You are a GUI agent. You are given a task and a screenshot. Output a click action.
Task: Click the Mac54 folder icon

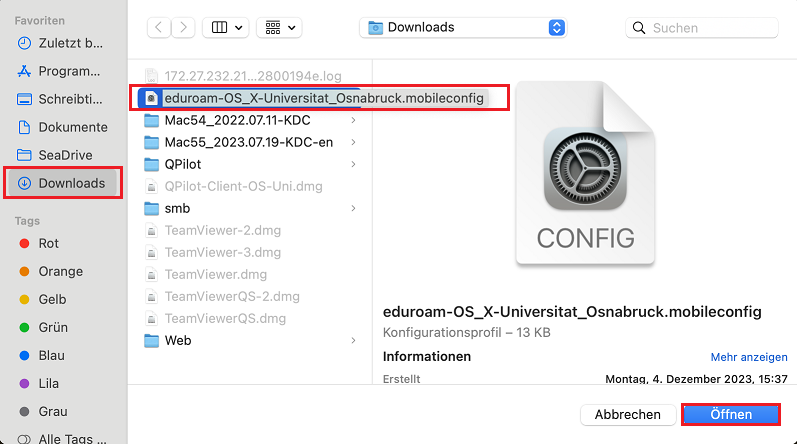151,120
